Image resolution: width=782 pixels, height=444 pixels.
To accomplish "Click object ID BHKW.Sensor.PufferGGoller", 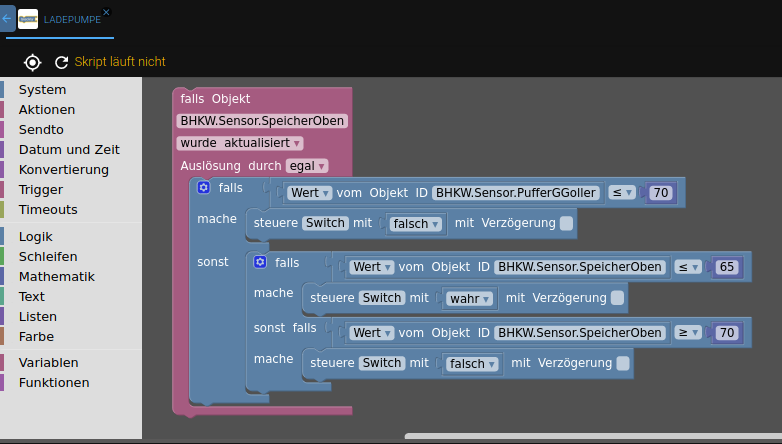I will coord(516,193).
